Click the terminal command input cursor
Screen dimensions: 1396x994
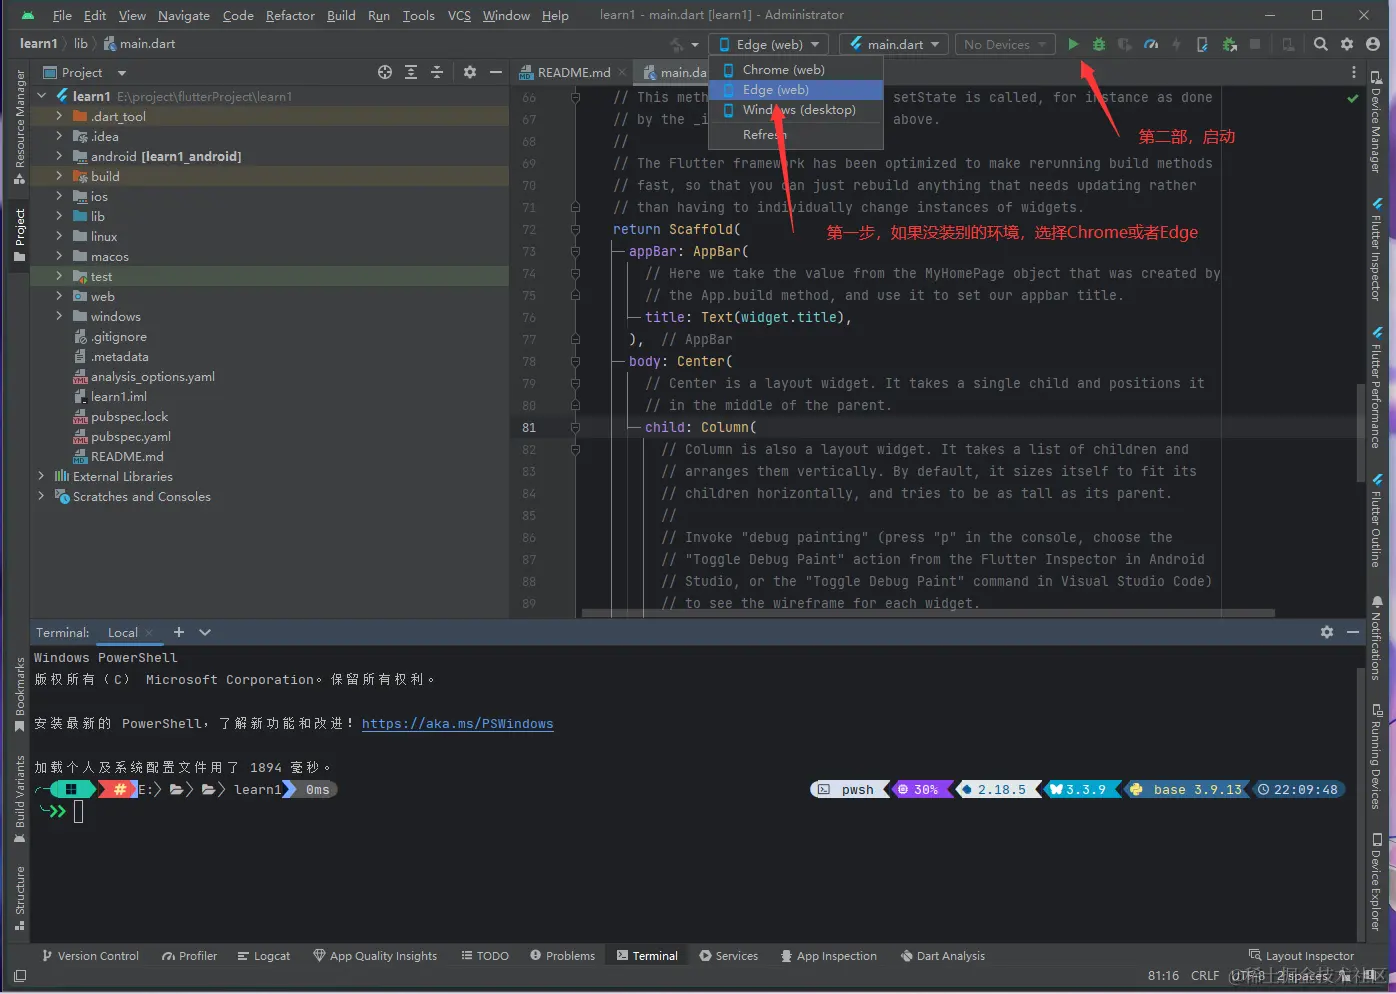79,811
